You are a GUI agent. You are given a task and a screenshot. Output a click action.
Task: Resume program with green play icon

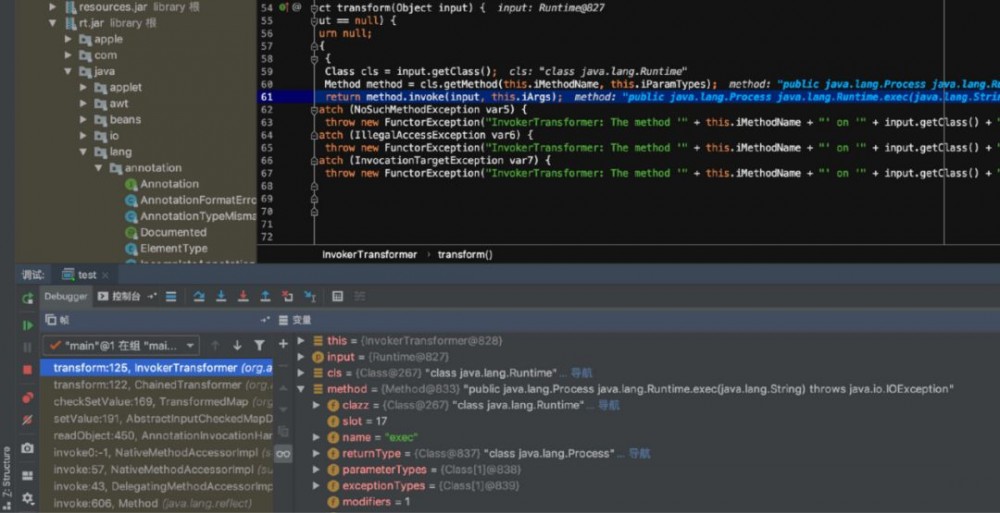point(27,325)
